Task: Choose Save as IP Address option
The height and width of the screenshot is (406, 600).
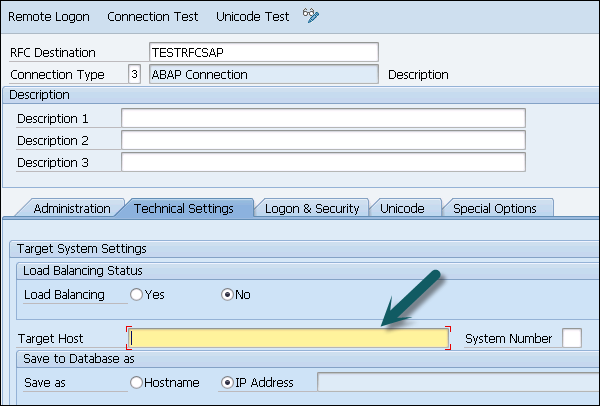Action: tap(226, 382)
